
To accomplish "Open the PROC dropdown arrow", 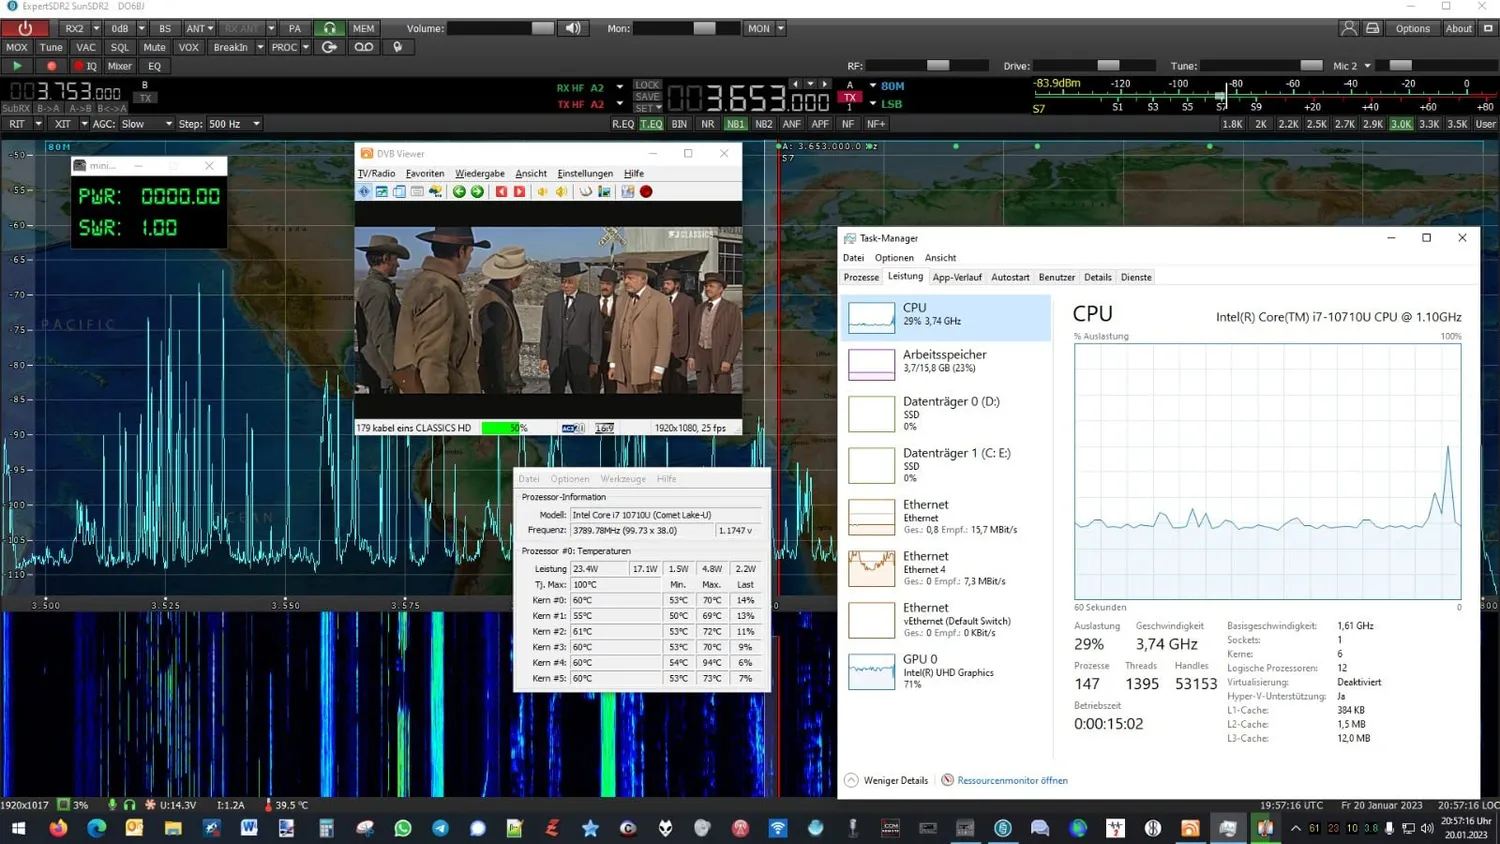I will (x=306, y=47).
